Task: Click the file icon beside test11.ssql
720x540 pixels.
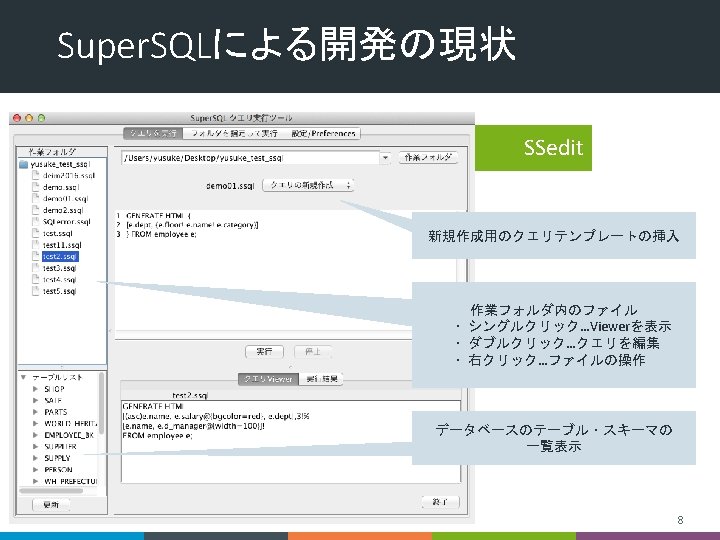Action: [x=35, y=244]
